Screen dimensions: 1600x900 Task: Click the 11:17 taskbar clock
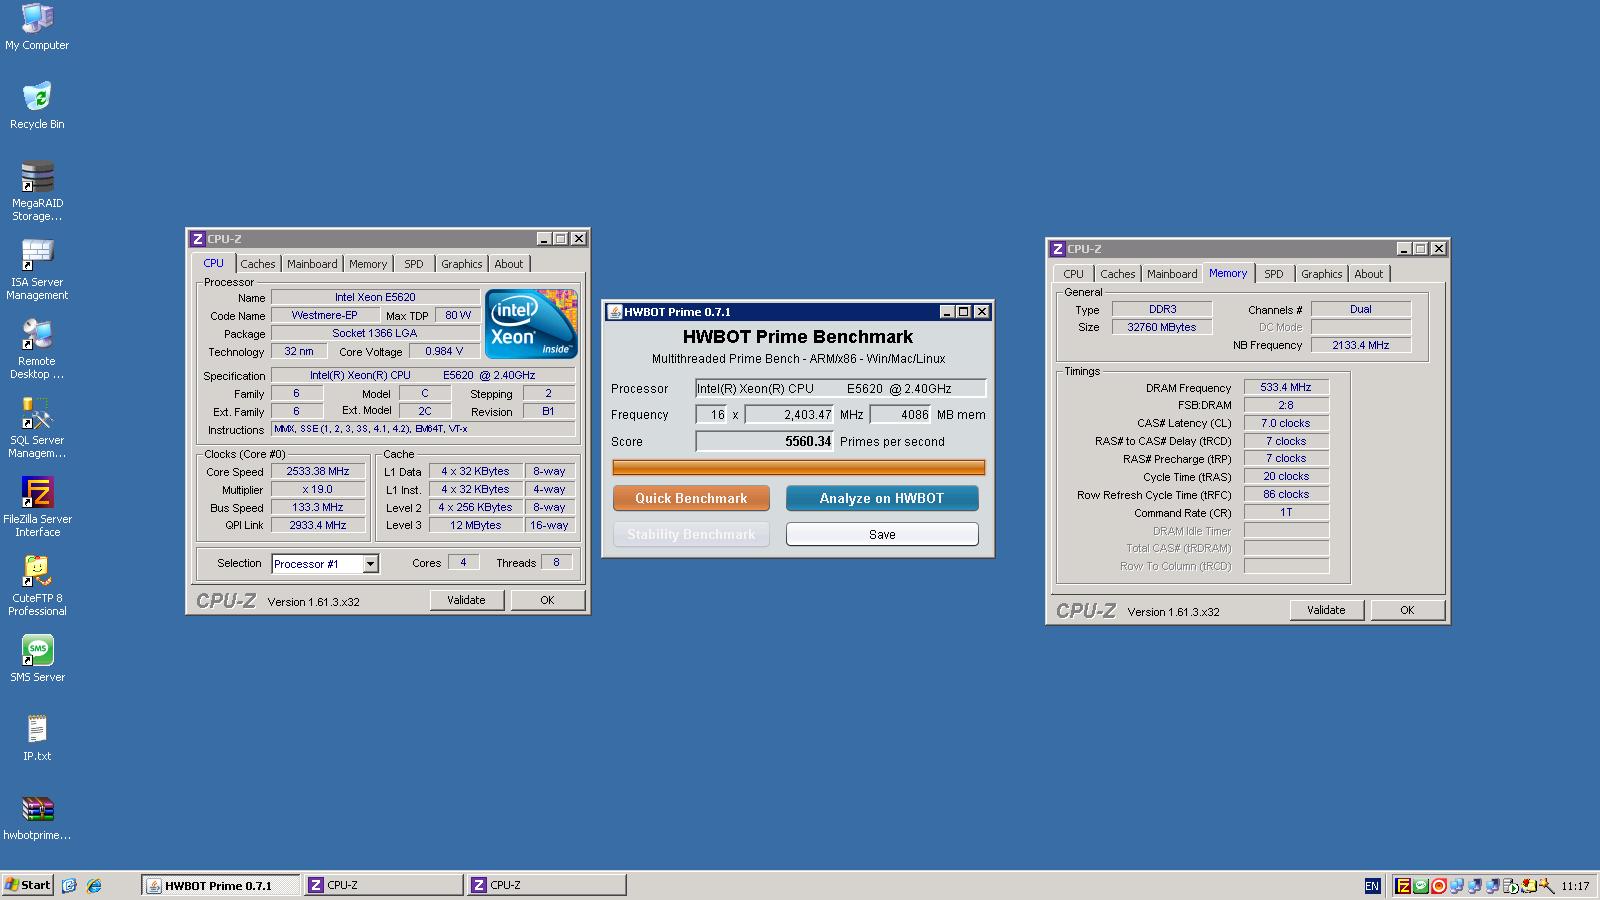pos(1575,886)
